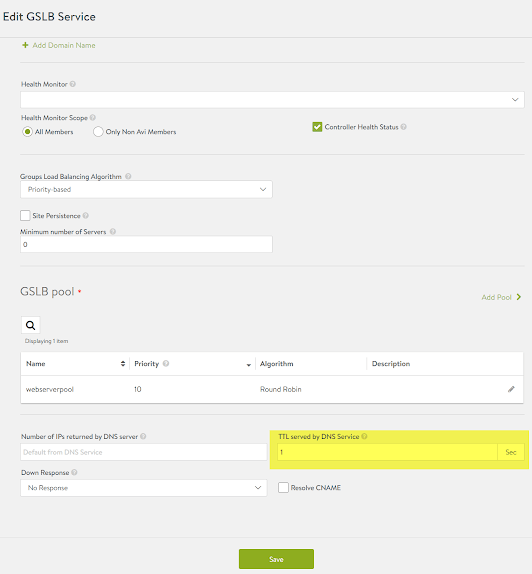Sort the pool table by Priority column
The height and width of the screenshot is (574, 532).
(249, 365)
